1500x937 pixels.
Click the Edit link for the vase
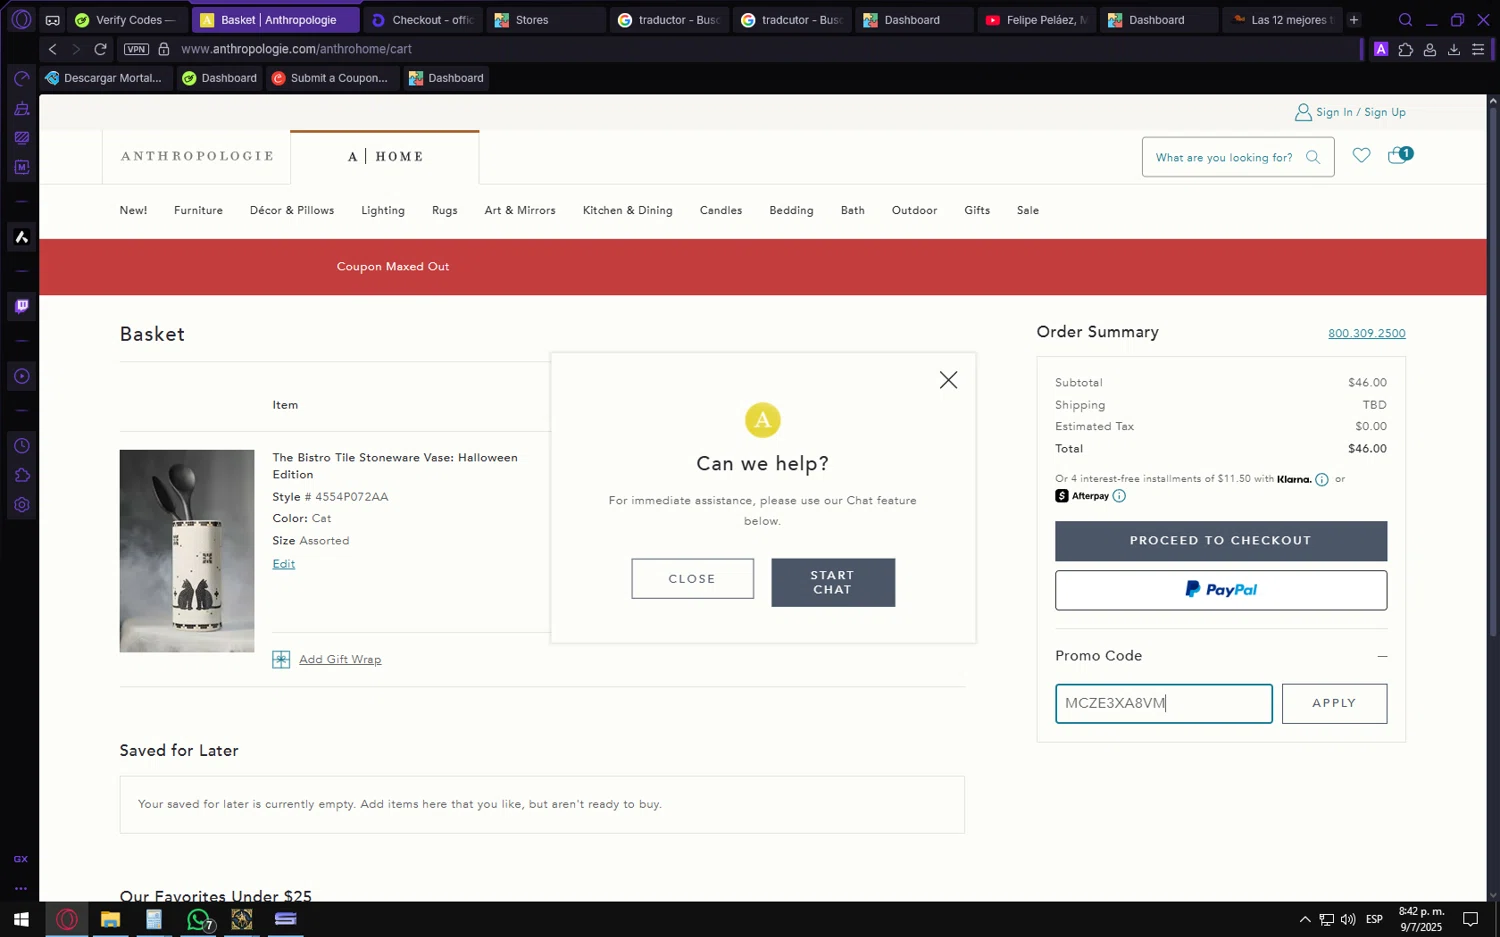tap(284, 564)
